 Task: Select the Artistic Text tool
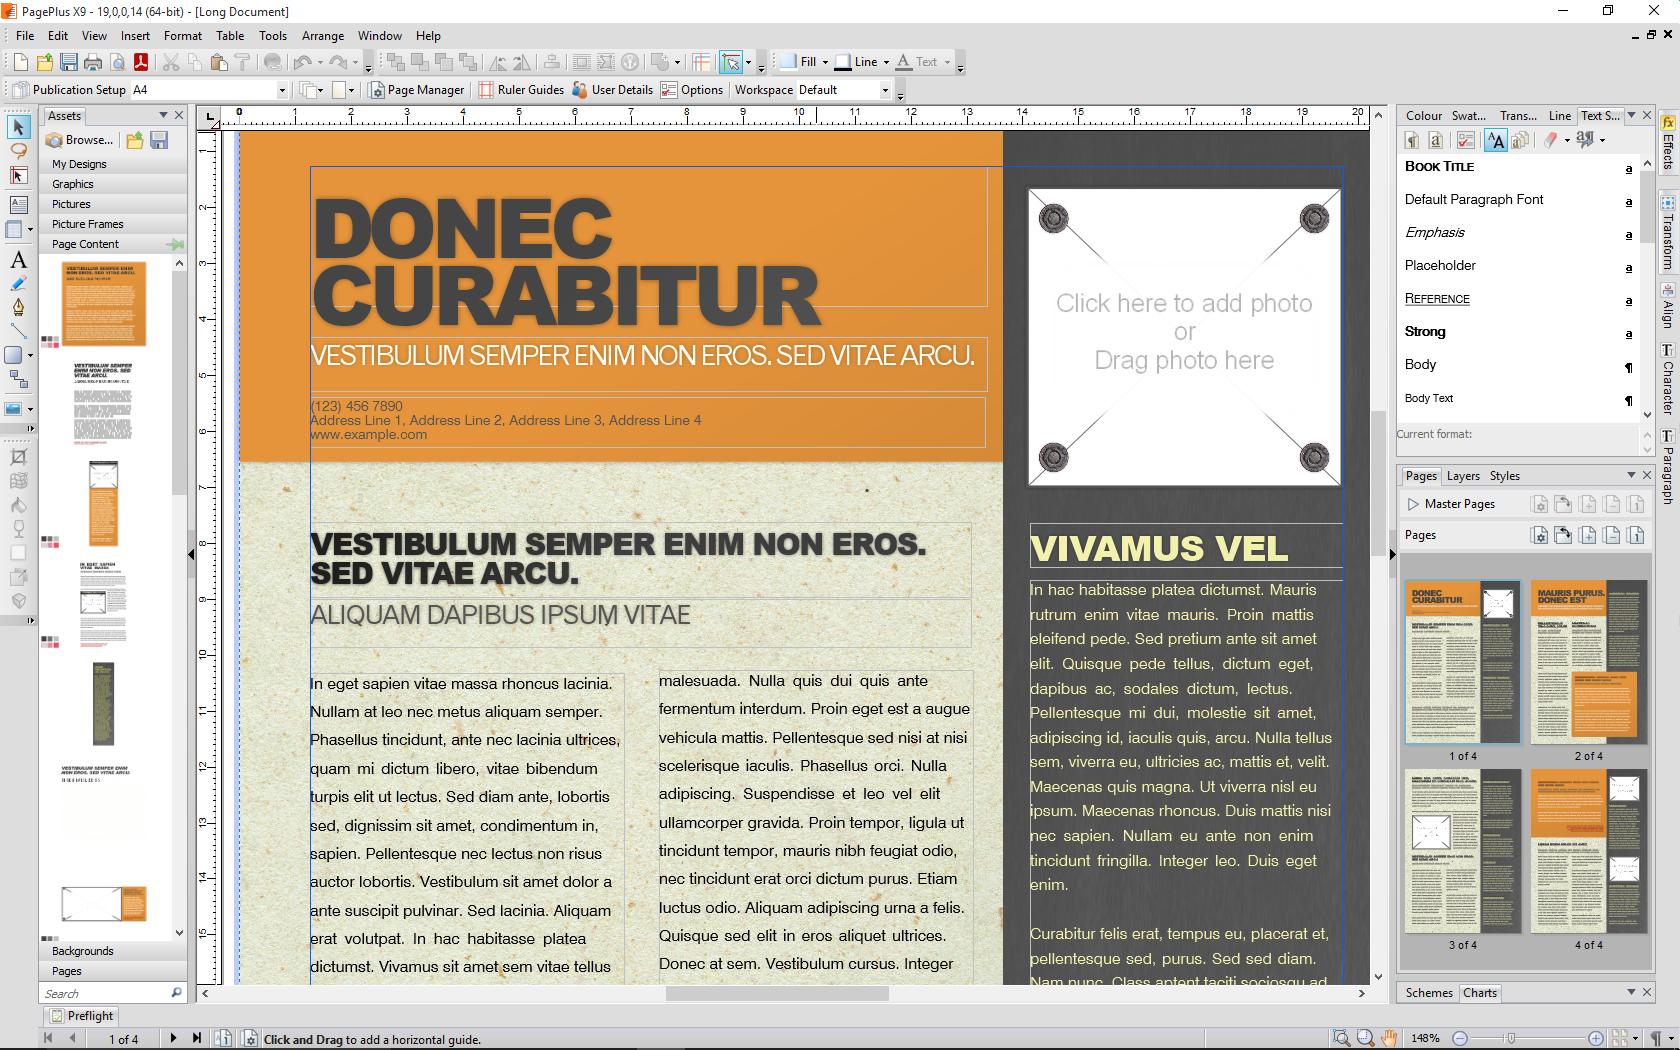(x=18, y=260)
